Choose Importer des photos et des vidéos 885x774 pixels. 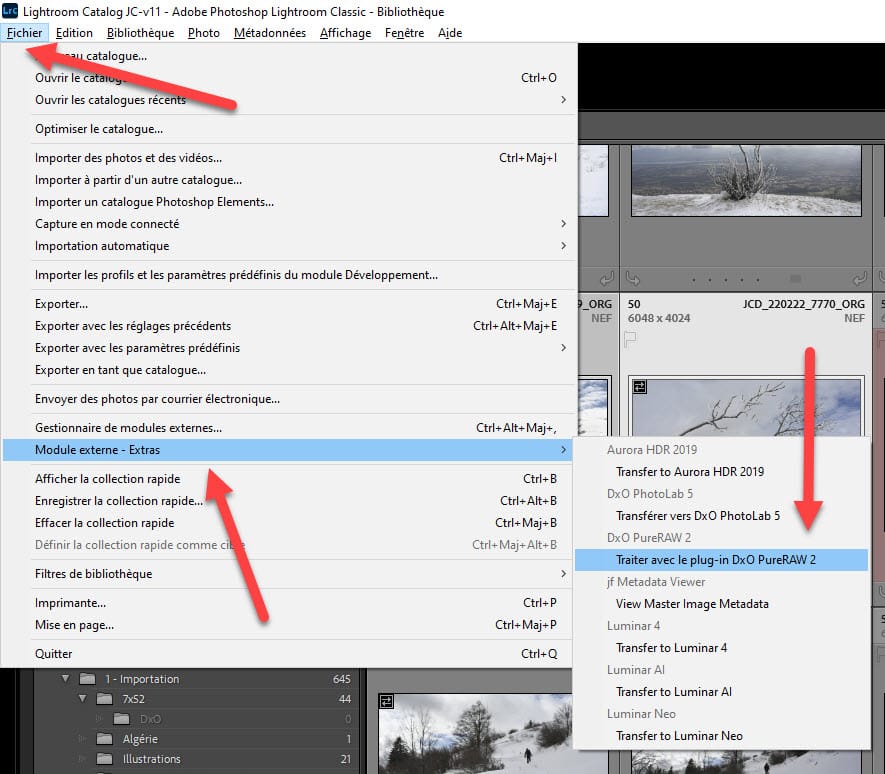coord(290,158)
